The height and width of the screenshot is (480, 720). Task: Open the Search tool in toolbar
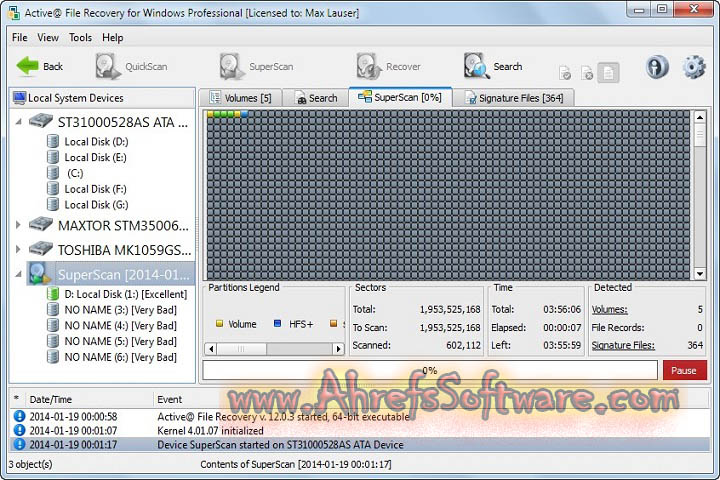tap(493, 66)
